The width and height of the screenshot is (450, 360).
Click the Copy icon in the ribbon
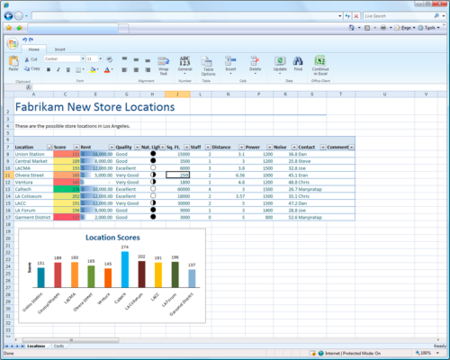point(27,69)
